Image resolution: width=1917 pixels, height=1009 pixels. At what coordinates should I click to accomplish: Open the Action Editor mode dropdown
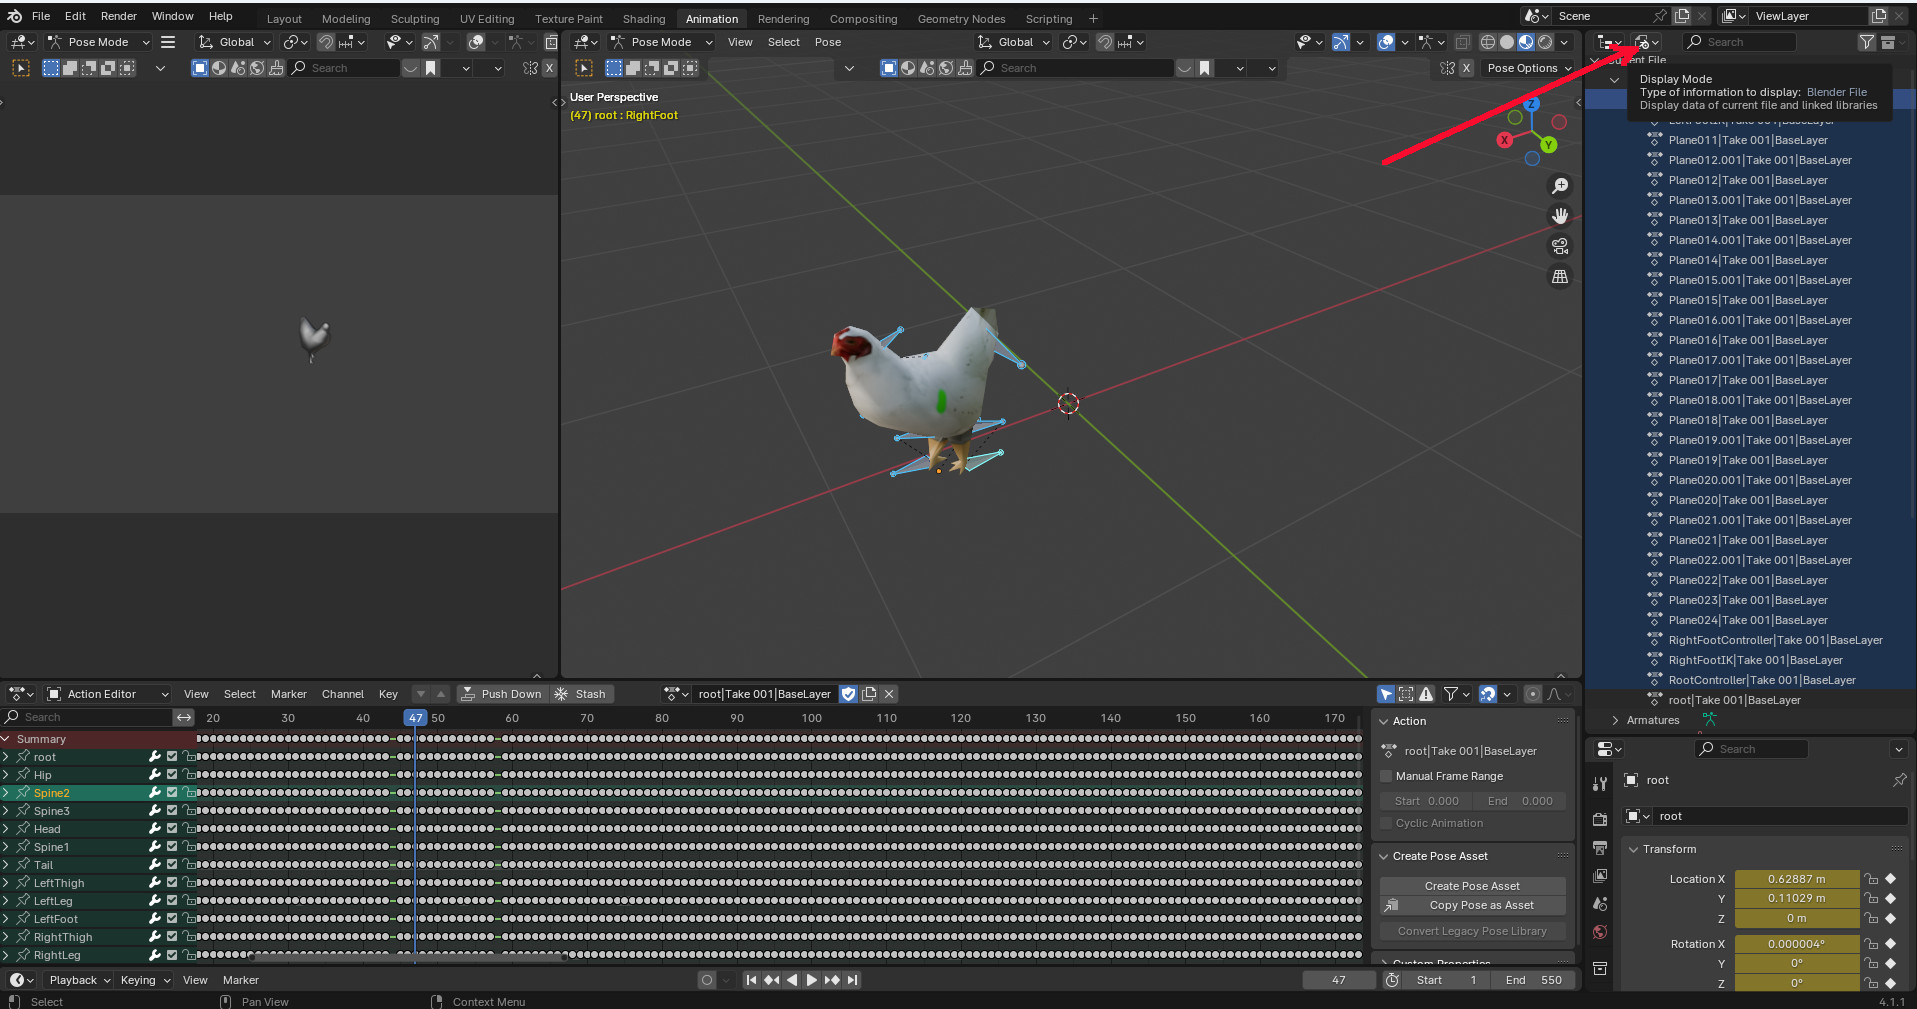pyautogui.click(x=108, y=694)
